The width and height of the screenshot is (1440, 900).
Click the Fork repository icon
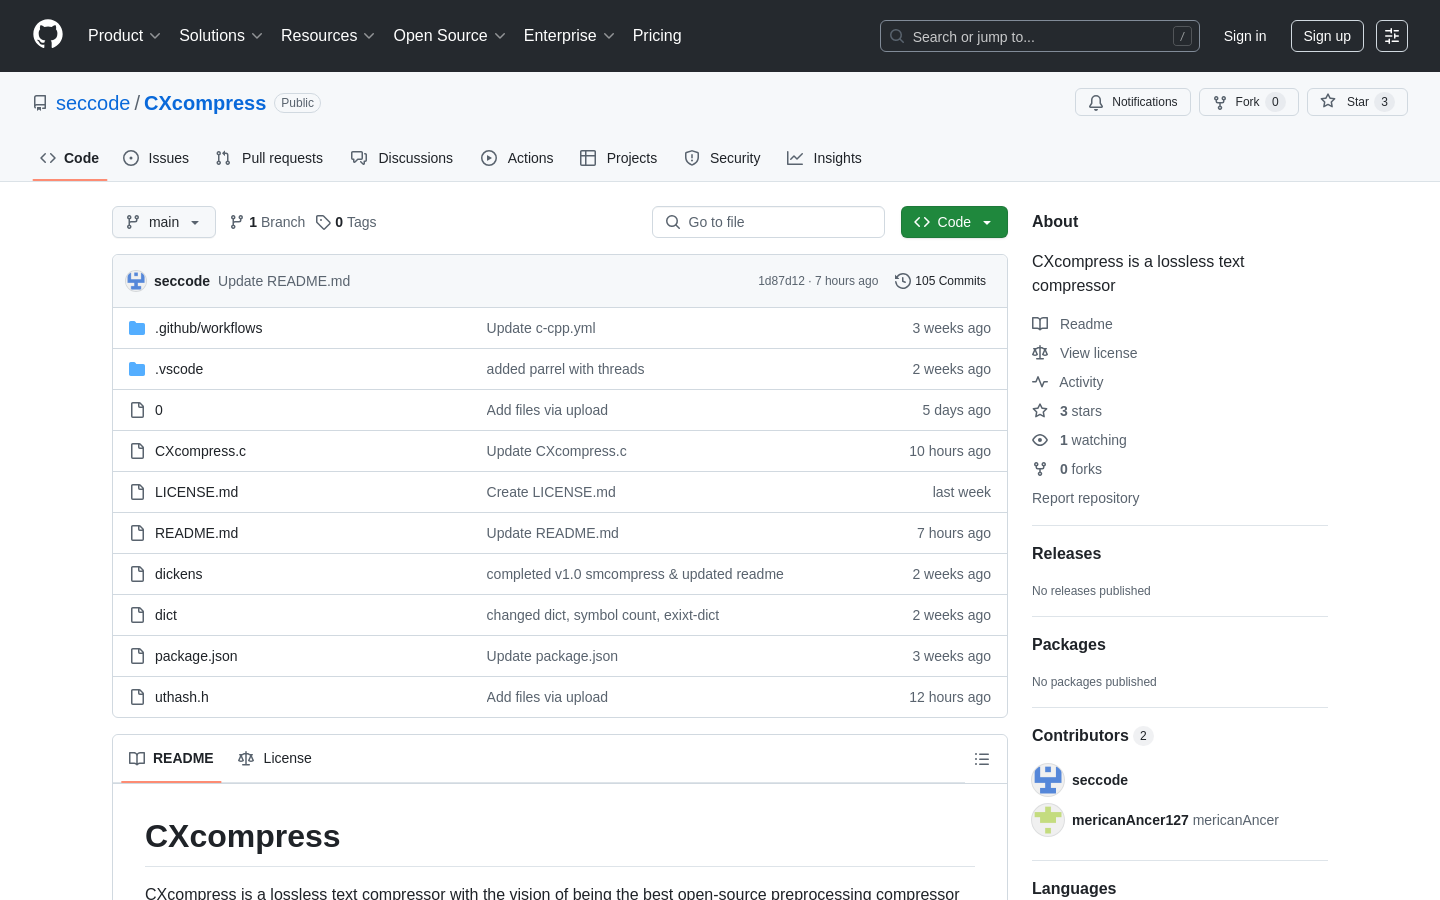click(1220, 102)
